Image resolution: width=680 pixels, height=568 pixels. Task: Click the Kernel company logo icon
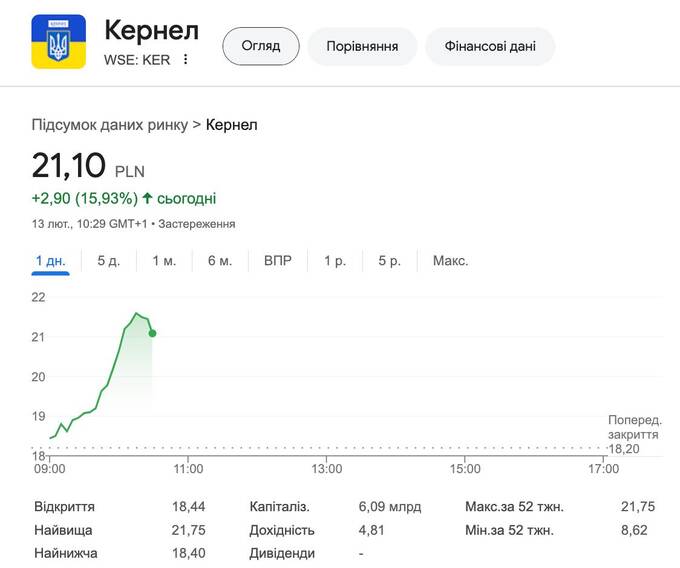pos(59,42)
